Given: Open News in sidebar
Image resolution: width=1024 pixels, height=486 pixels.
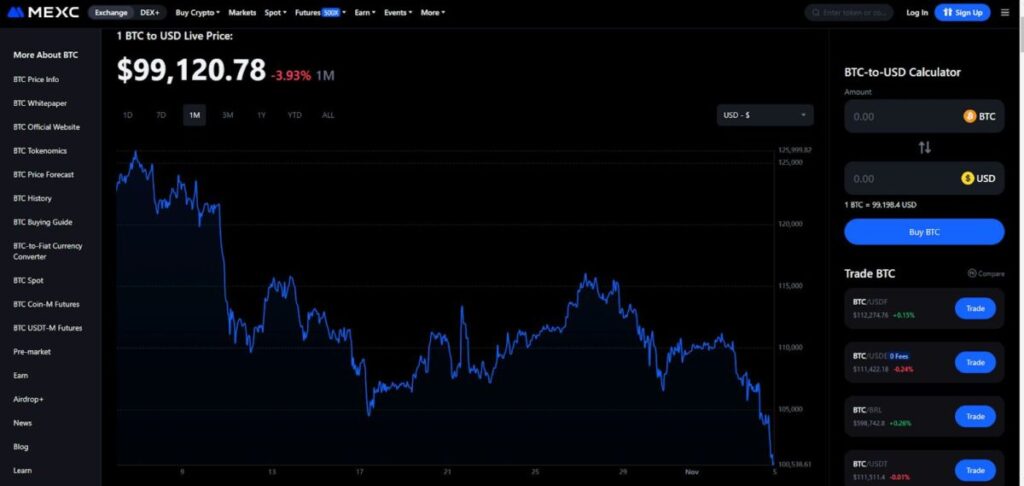Looking at the screenshot, I should click(x=22, y=423).
